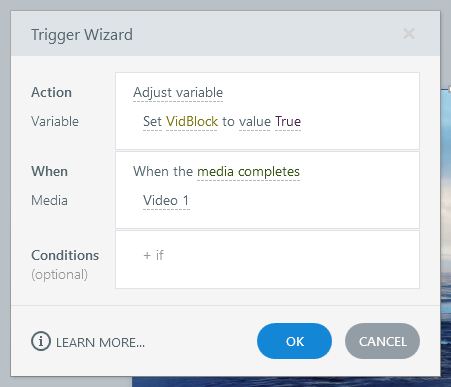Close the Trigger Wizard with the X
This screenshot has height=387, width=451.
click(x=409, y=34)
